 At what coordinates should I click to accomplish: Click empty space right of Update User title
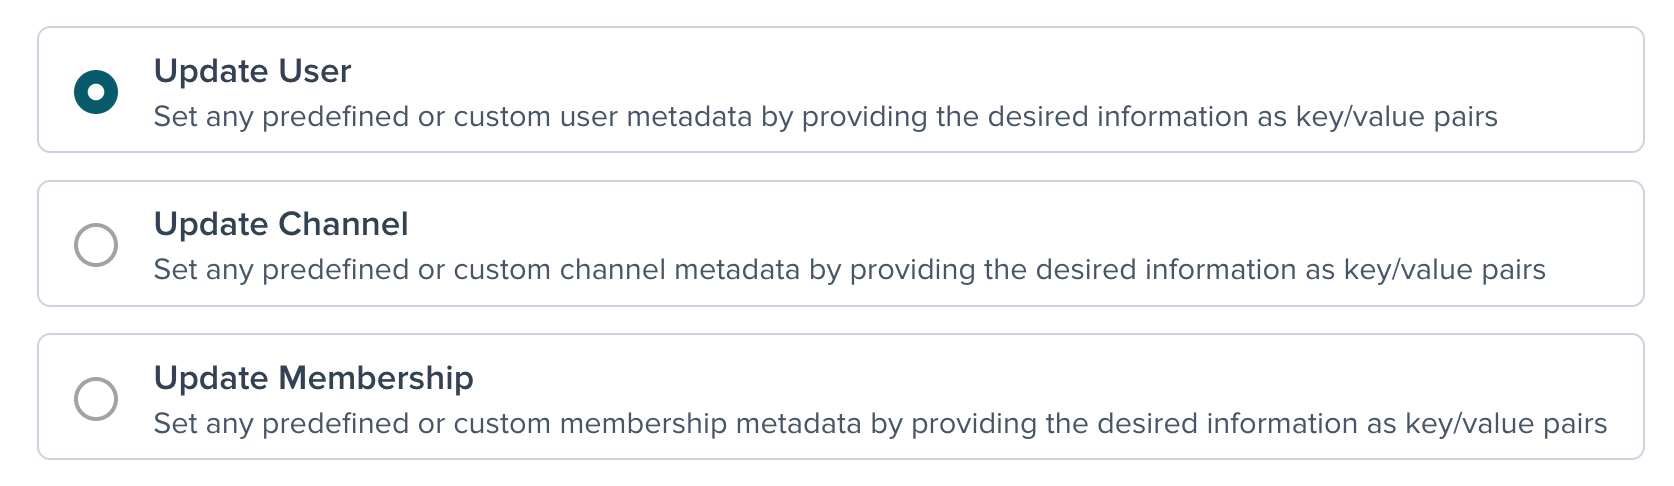click(900, 71)
